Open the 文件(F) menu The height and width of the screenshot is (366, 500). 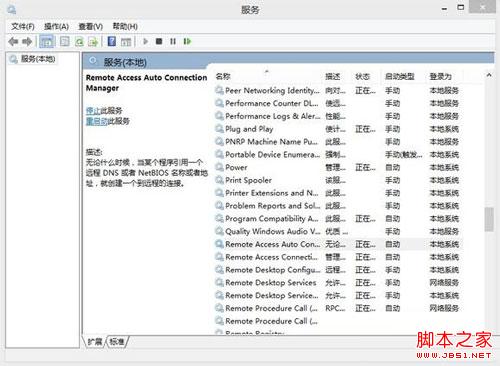tap(23, 26)
